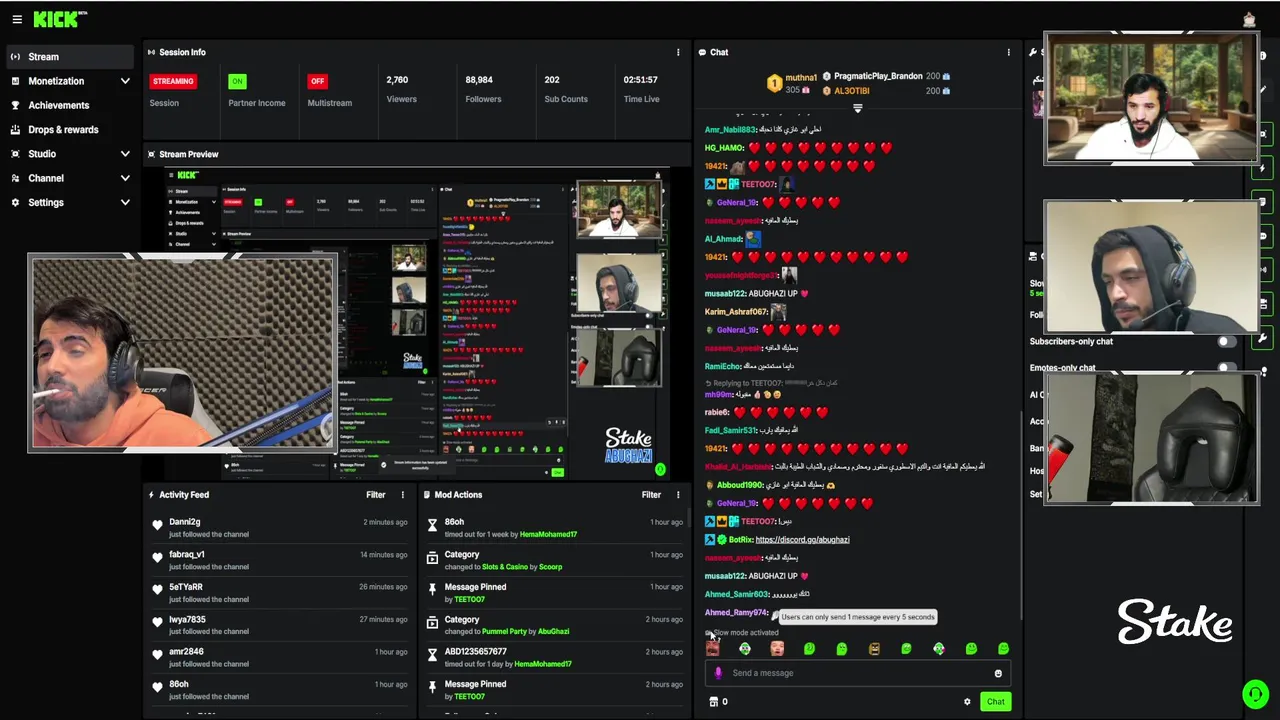Click the Stream Preview video

(x=418, y=324)
